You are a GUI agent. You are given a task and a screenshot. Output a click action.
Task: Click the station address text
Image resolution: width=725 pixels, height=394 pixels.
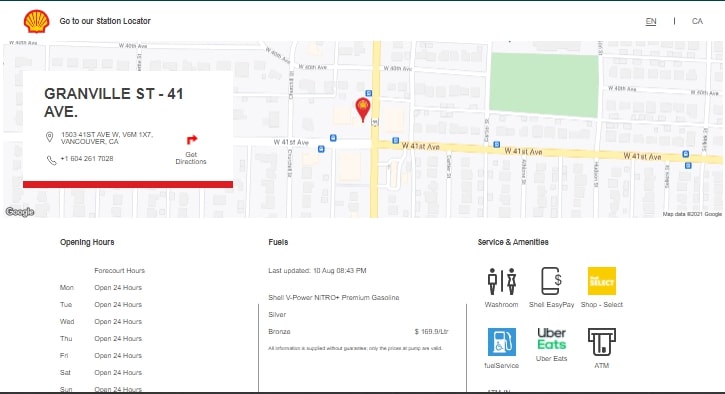coord(107,138)
